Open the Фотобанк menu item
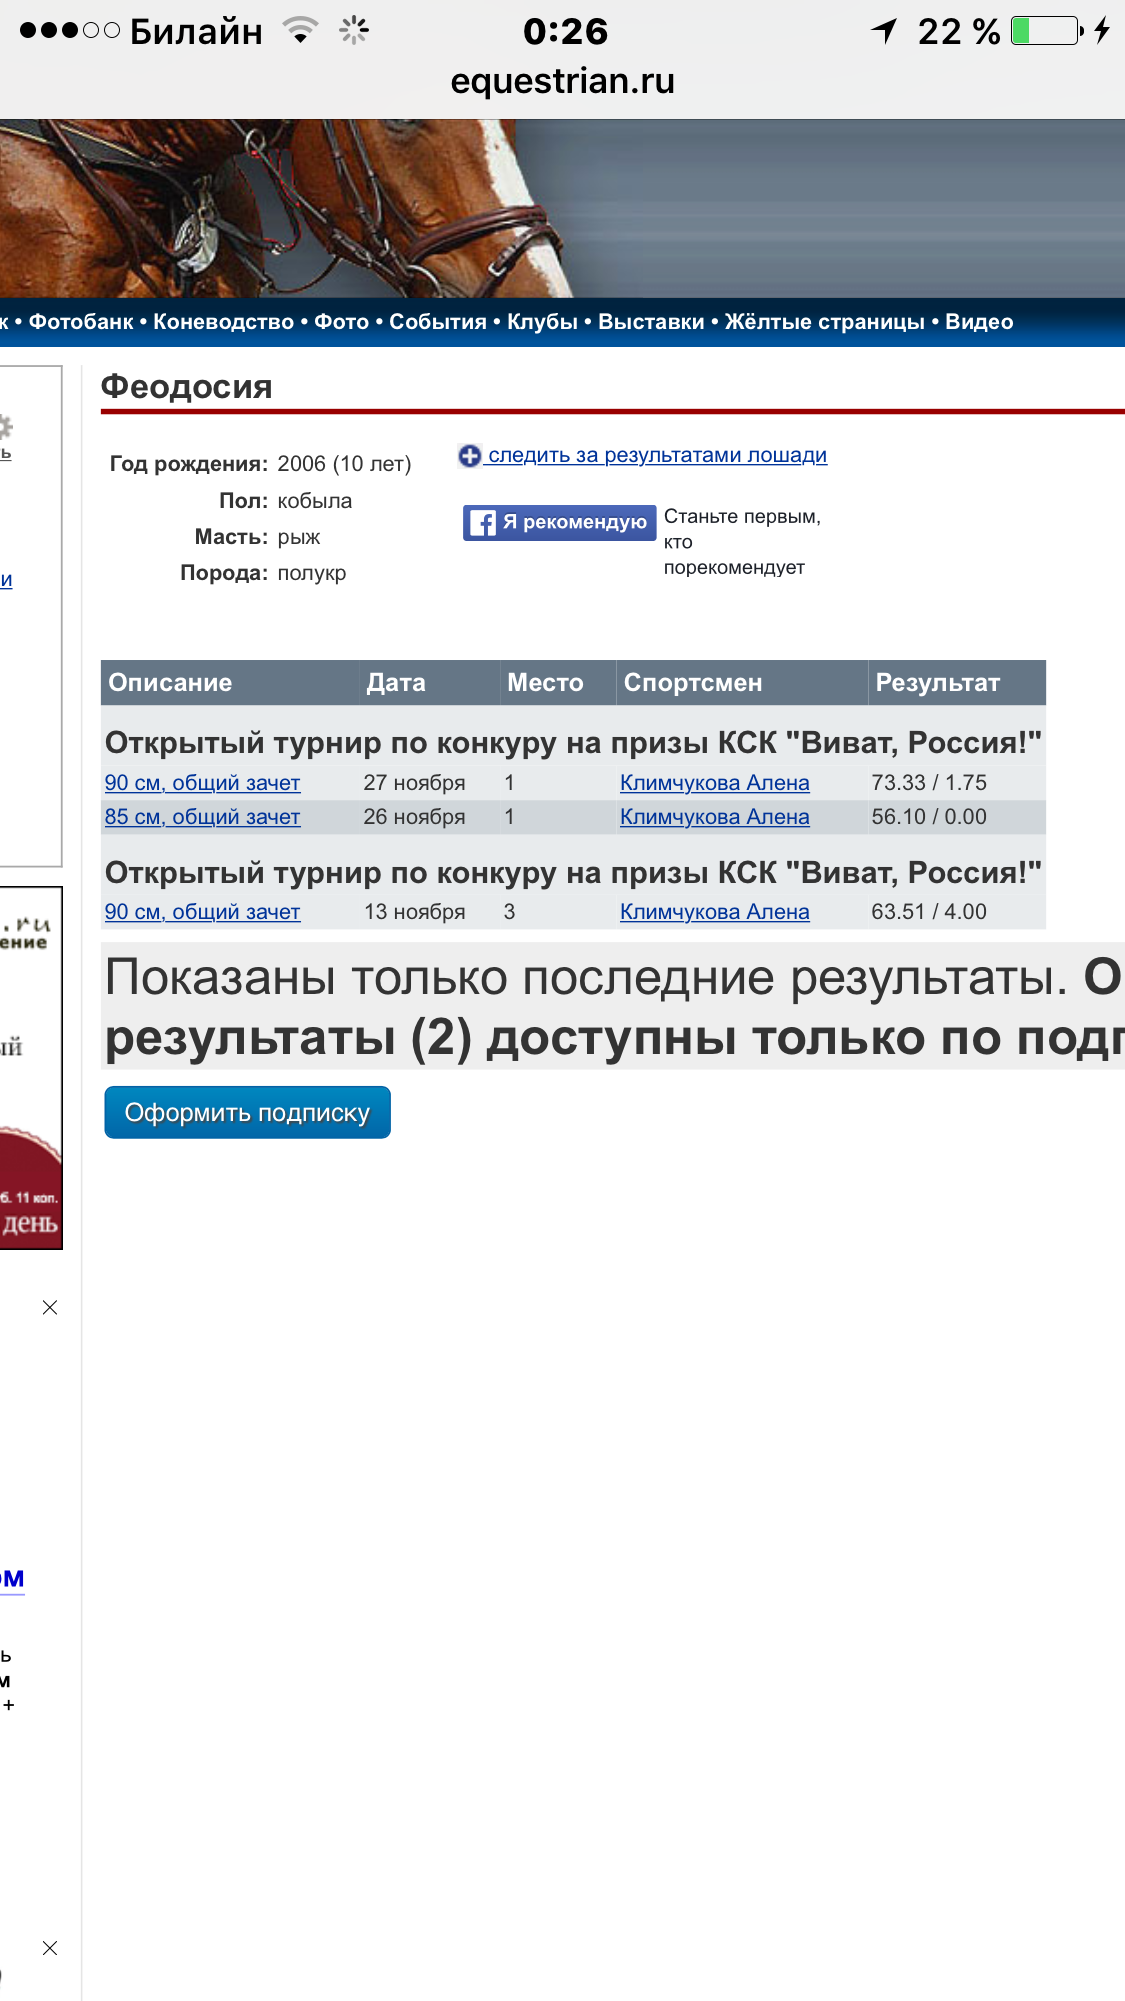1125x2001 pixels. coord(80,322)
